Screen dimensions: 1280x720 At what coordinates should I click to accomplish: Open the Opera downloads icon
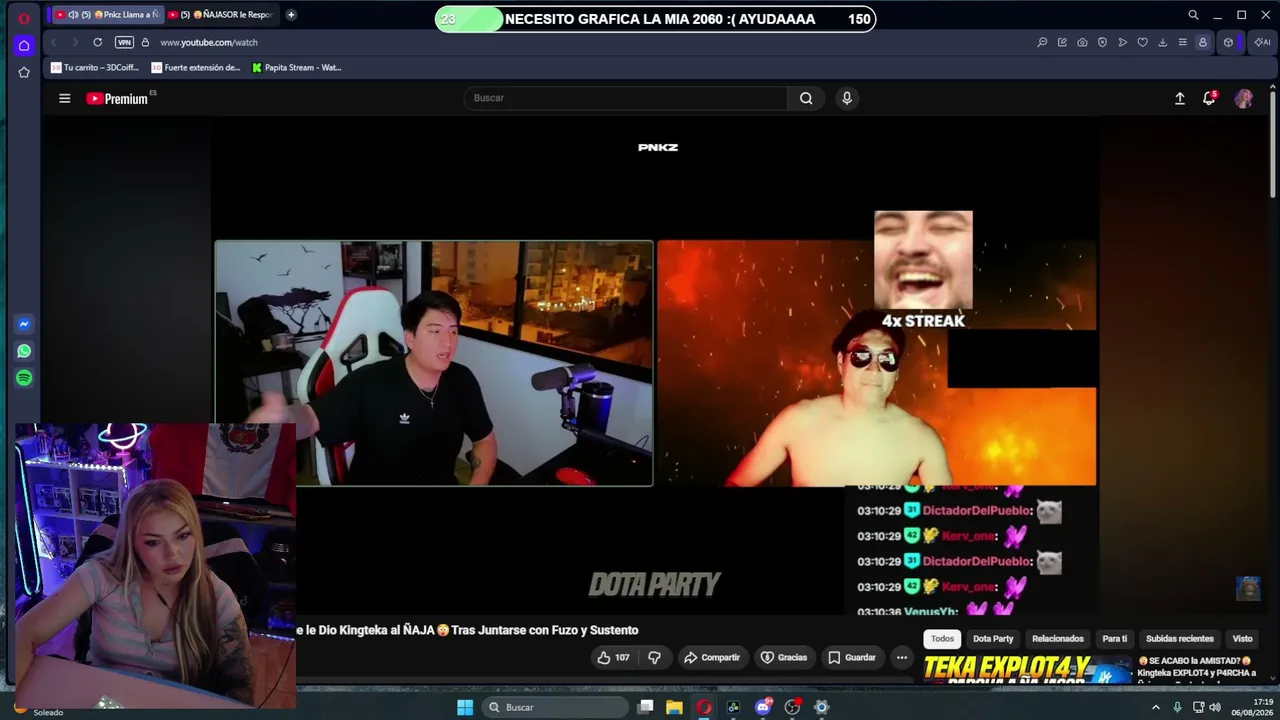(1163, 42)
